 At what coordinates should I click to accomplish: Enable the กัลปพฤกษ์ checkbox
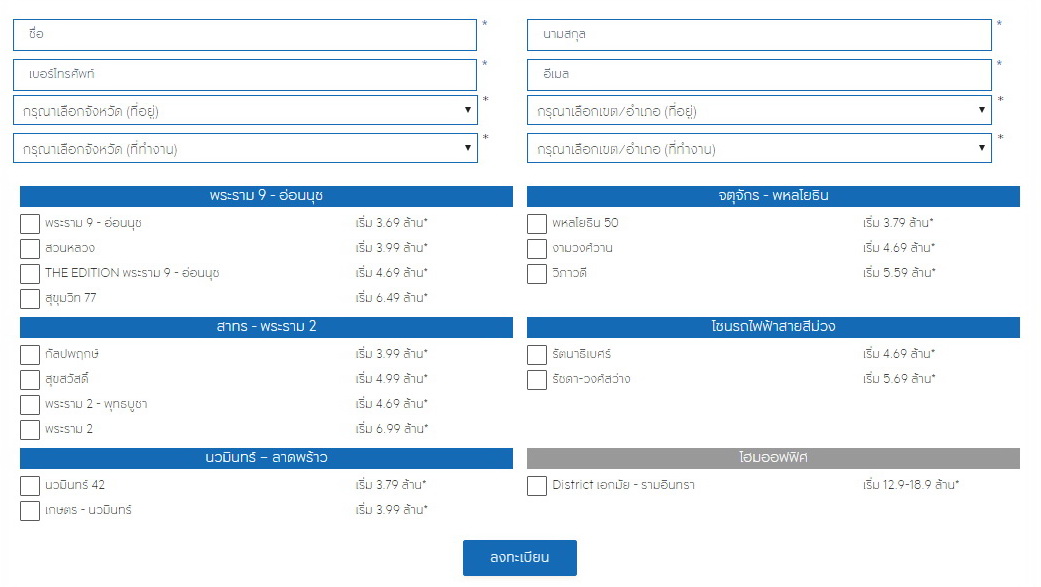coord(30,355)
